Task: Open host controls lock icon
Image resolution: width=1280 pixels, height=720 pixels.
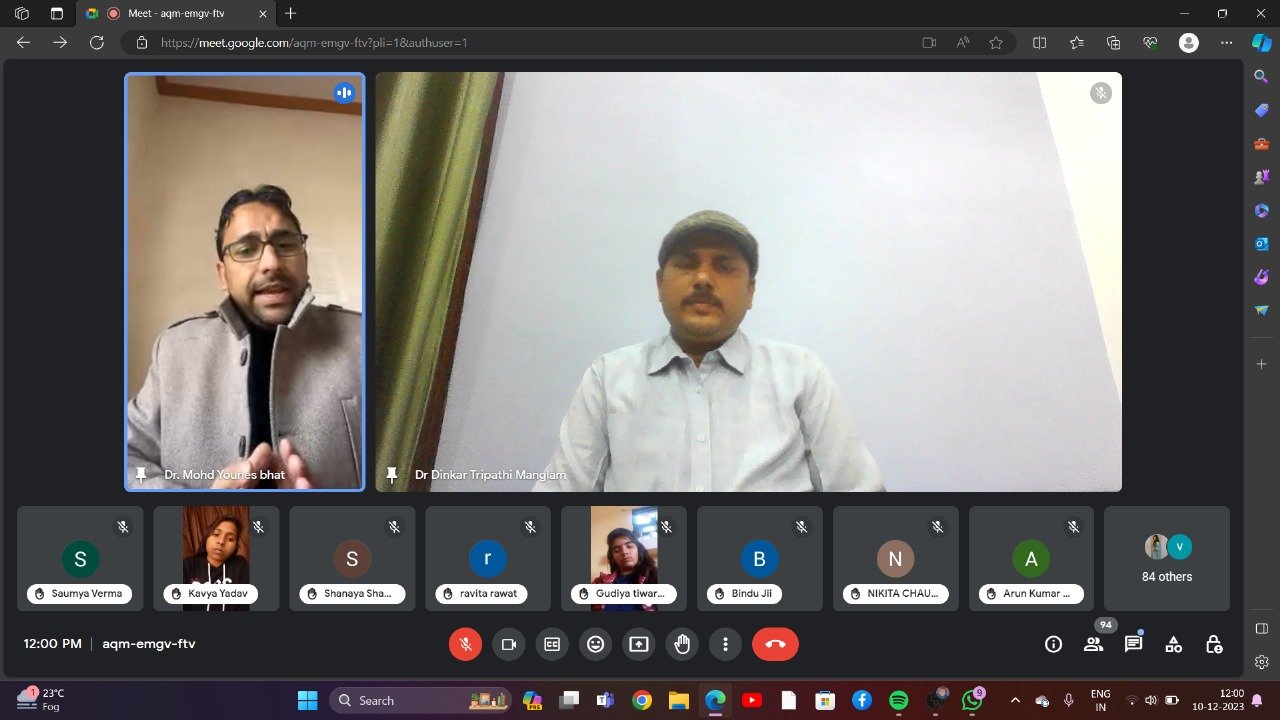Action: 1213,645
